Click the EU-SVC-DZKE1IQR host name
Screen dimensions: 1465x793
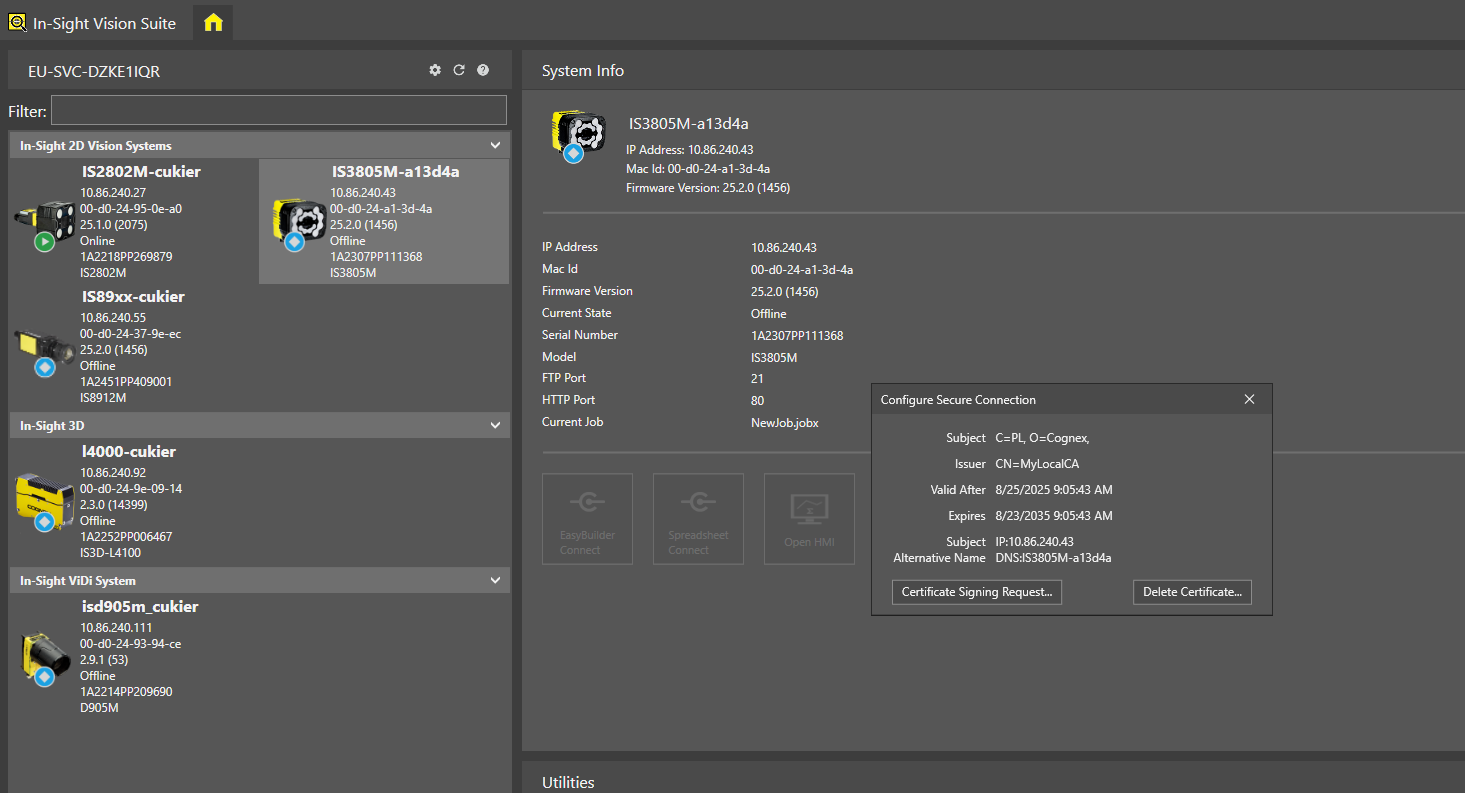(x=94, y=72)
